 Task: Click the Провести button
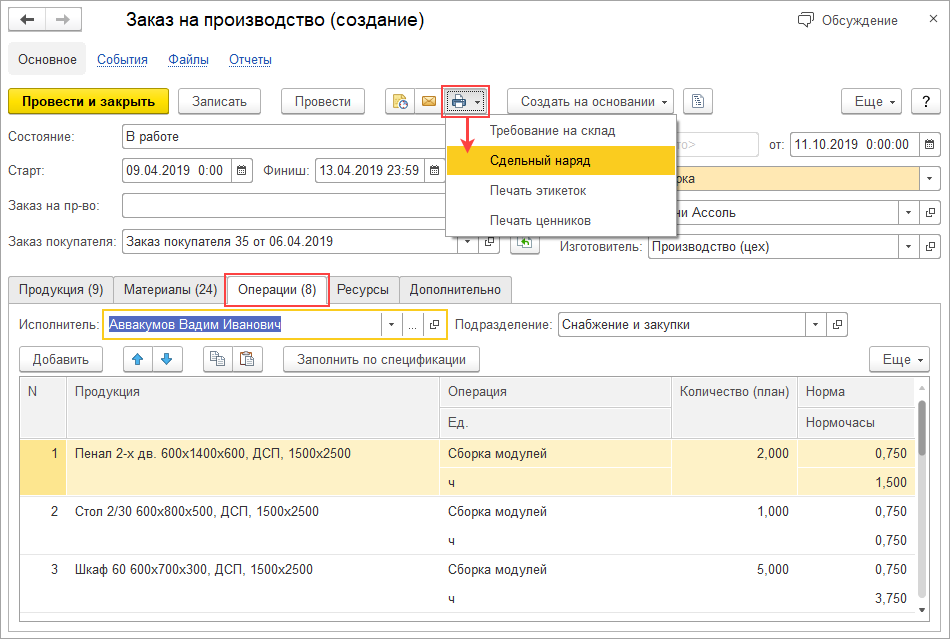(x=323, y=101)
